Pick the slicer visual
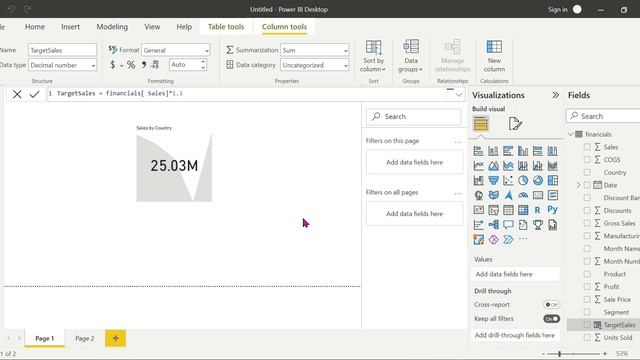This screenshot has width=640, height=360. click(493, 210)
